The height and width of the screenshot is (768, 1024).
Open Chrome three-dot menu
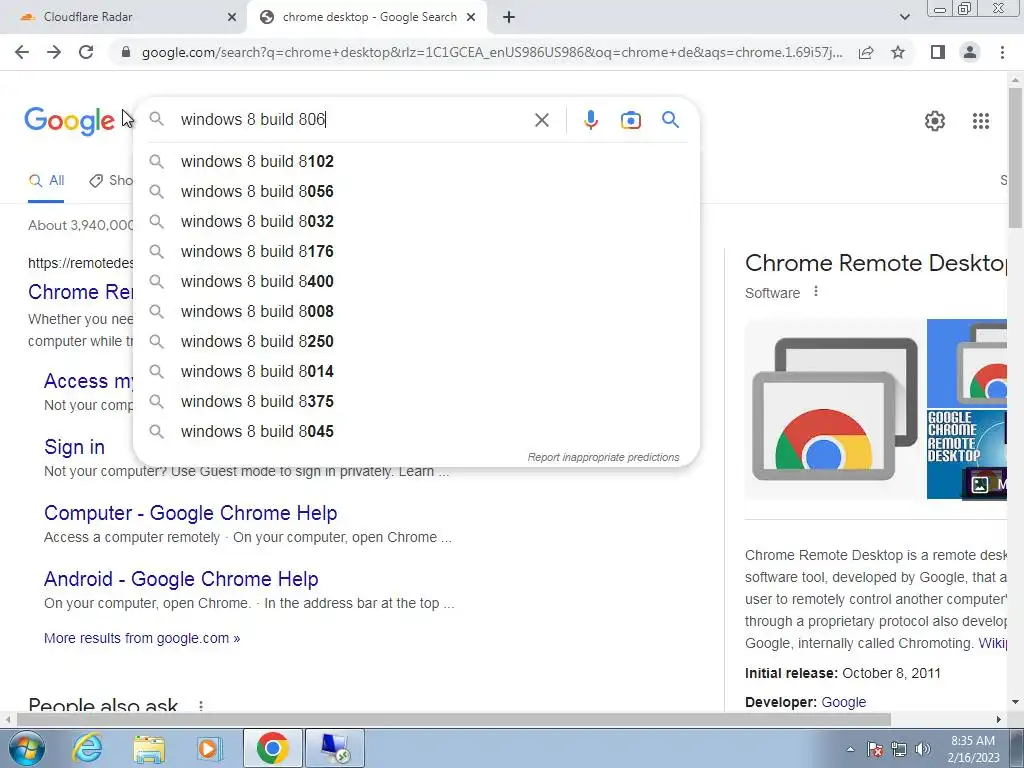click(1002, 52)
